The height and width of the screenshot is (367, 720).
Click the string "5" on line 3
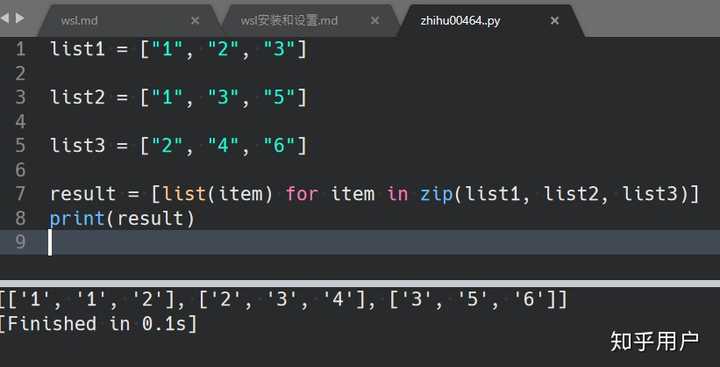tap(280, 96)
